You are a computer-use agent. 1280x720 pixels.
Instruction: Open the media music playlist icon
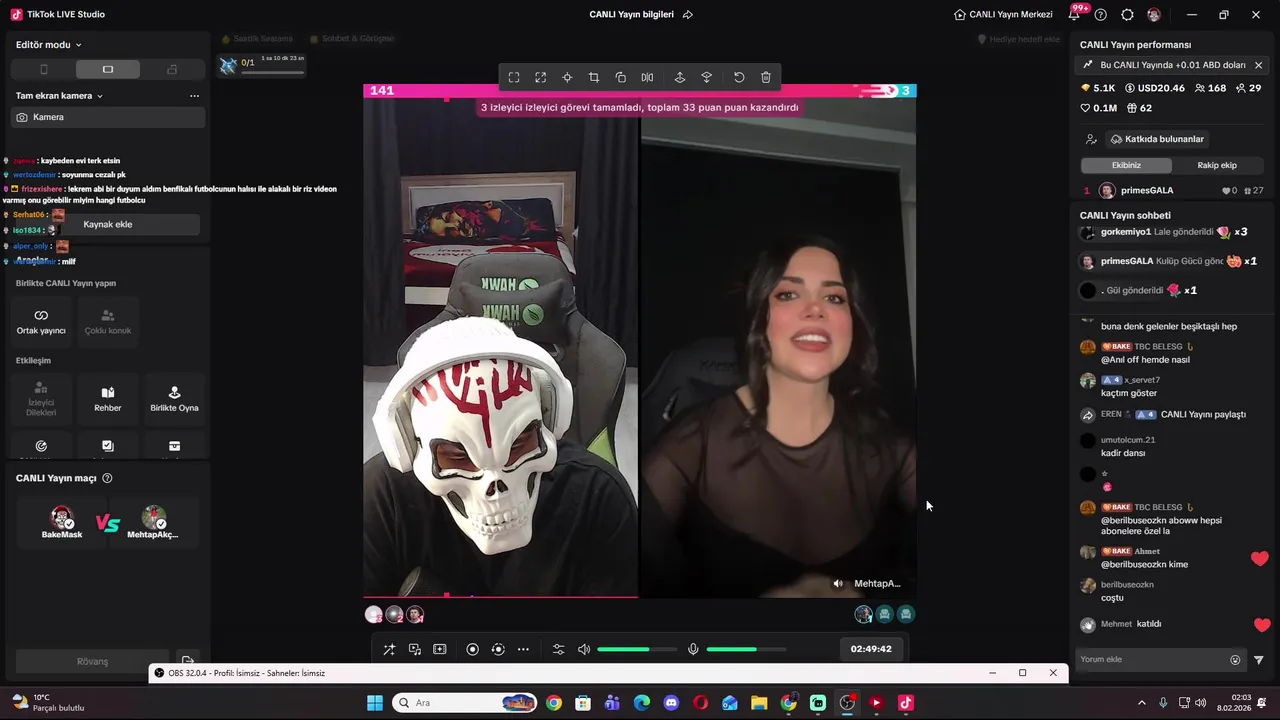(415, 649)
